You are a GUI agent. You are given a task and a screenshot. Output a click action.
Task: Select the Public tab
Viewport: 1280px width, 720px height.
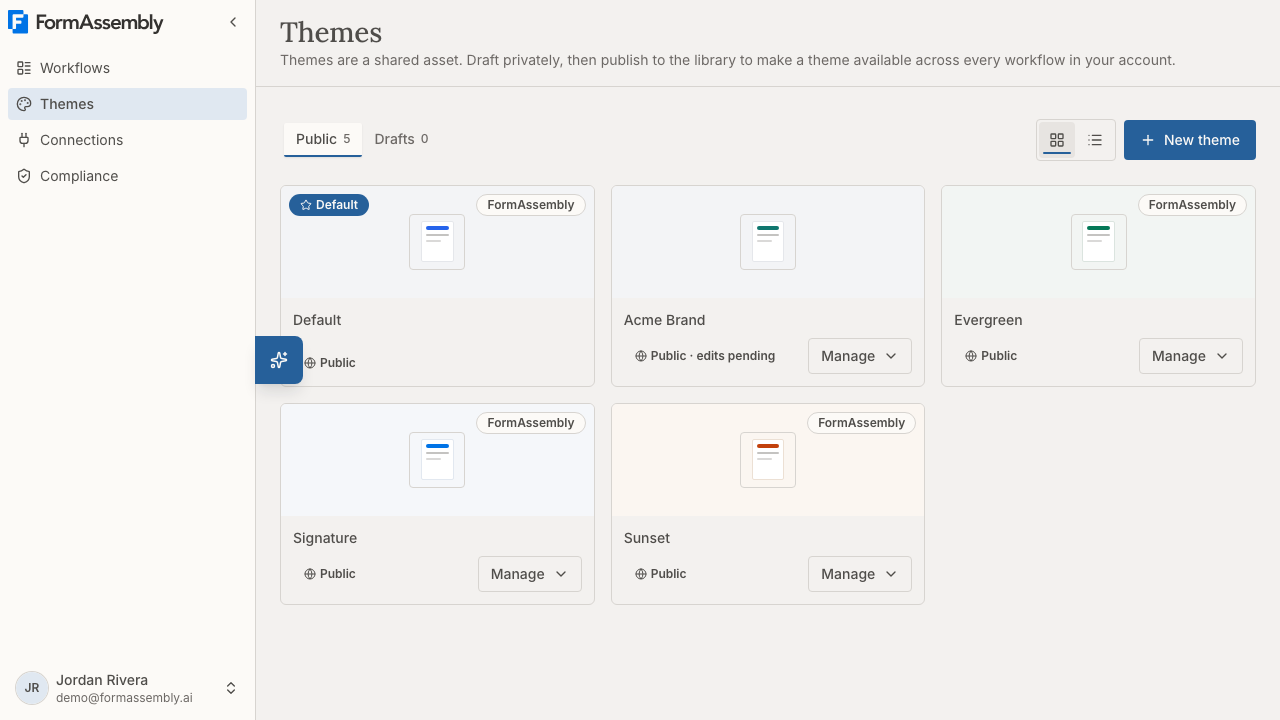point(323,139)
